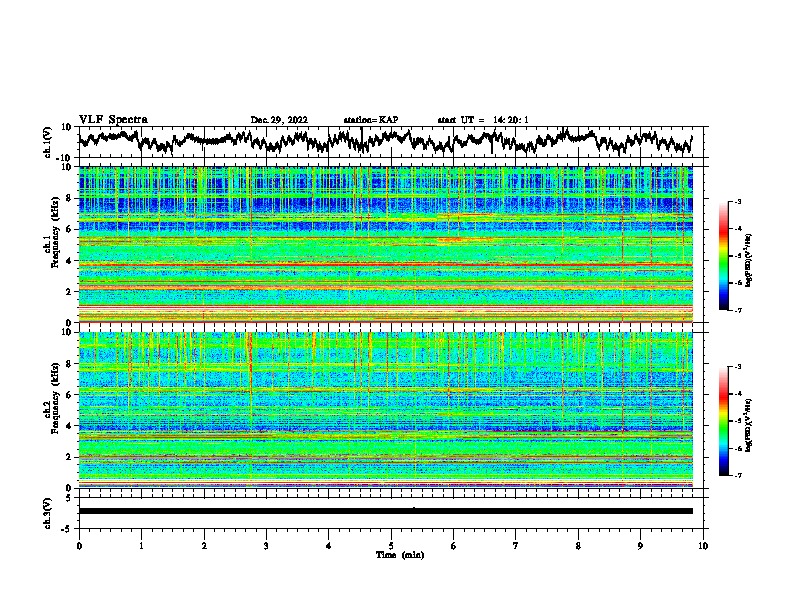Click the ch.1 color scale bar
792x612 pixels.
pos(723,256)
